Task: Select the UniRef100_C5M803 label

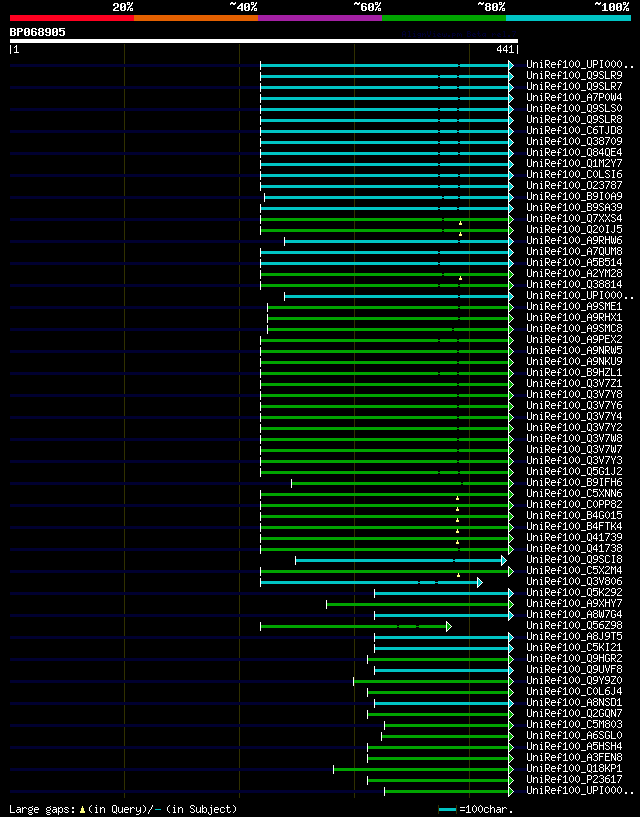Action: coord(574,724)
